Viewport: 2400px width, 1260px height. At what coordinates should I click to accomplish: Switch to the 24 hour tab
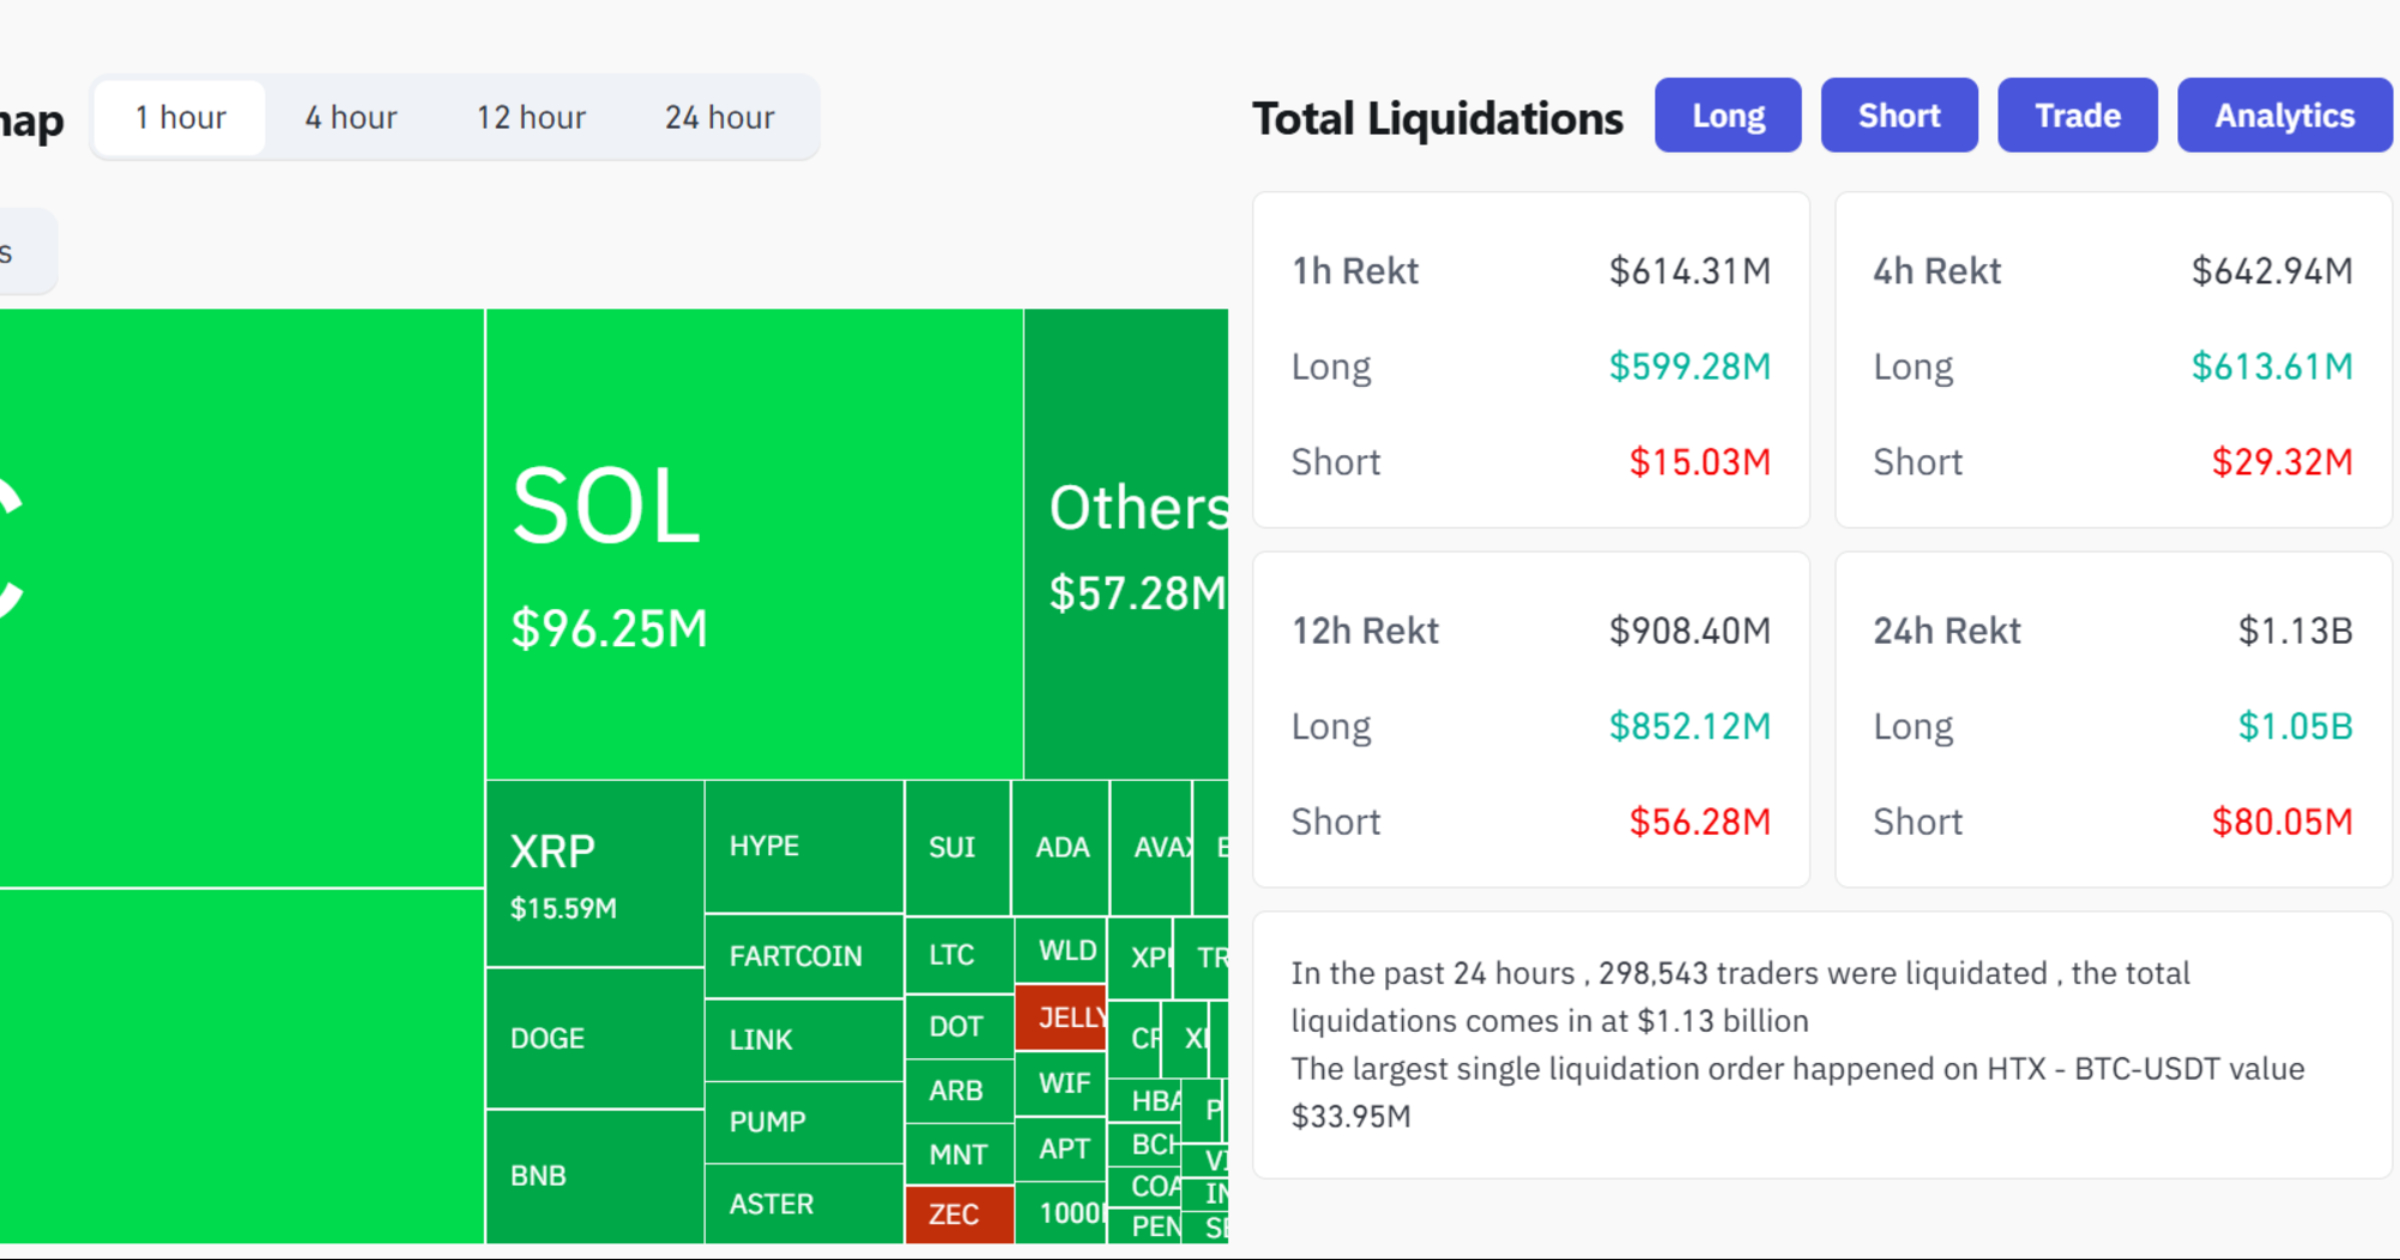(720, 118)
